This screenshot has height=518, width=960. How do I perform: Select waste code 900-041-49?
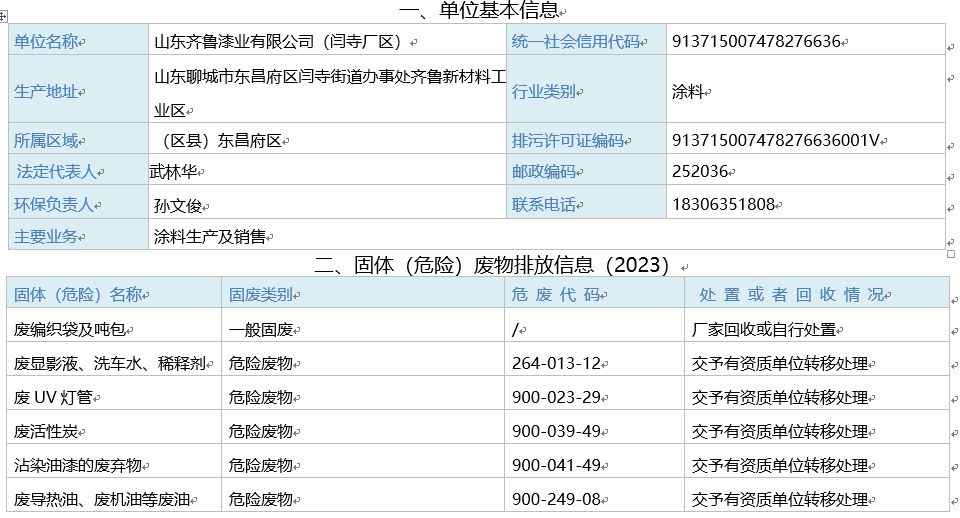(556, 465)
